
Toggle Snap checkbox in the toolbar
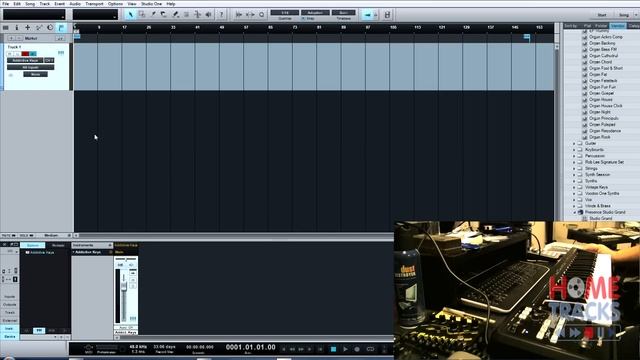coord(303,19)
